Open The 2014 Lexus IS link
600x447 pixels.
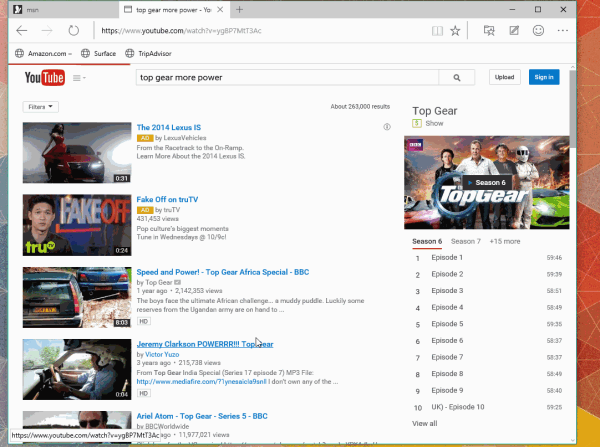coord(169,127)
